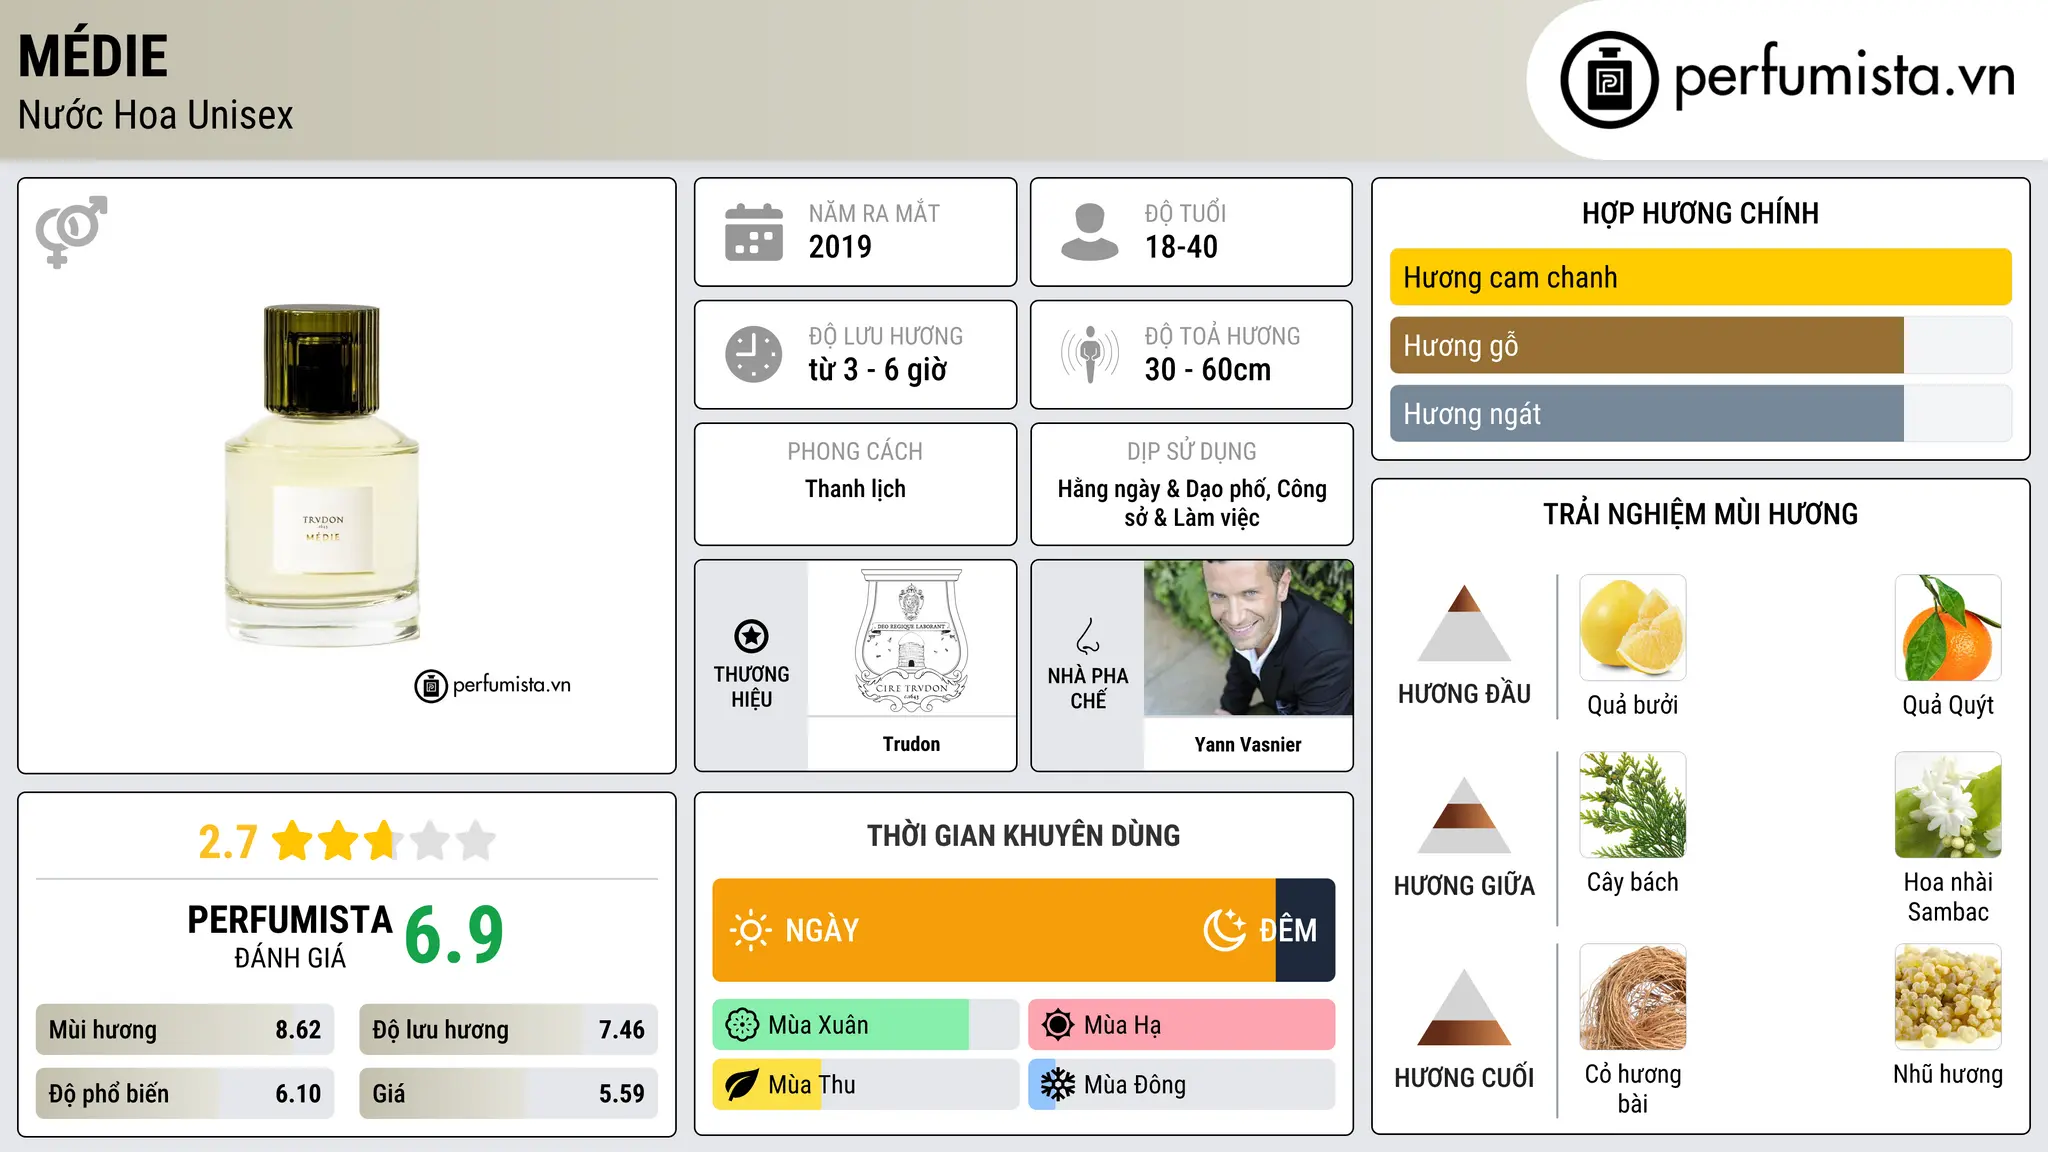The height and width of the screenshot is (1152, 2048).
Task: Click the Trudon brand name link
Action: [911, 744]
